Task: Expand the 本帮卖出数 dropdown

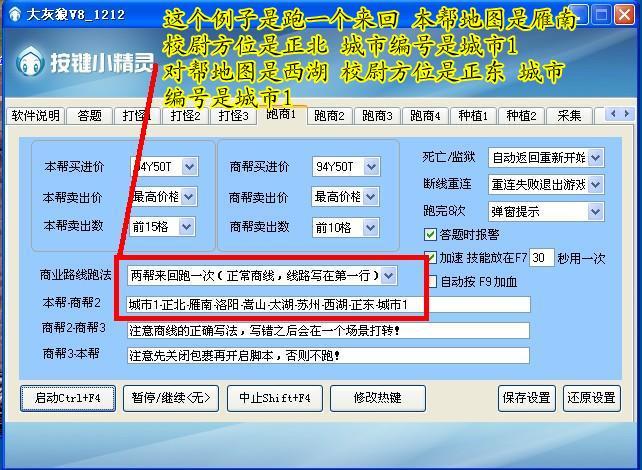Action: [187, 227]
